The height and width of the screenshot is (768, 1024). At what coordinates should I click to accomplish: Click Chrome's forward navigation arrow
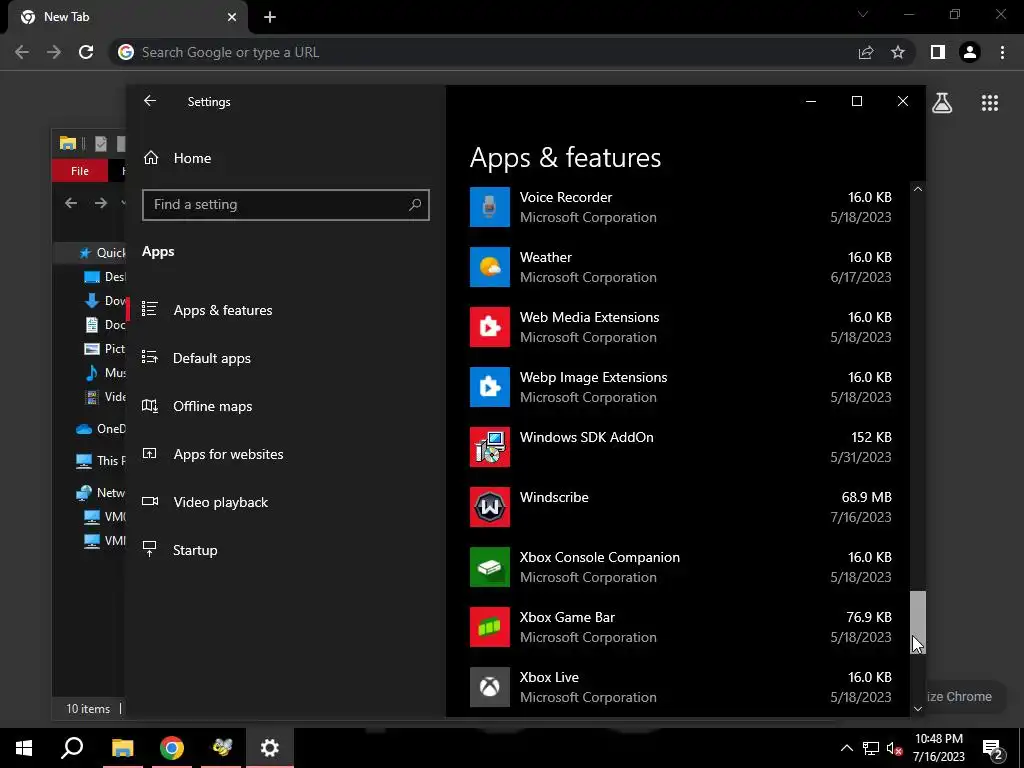54,52
